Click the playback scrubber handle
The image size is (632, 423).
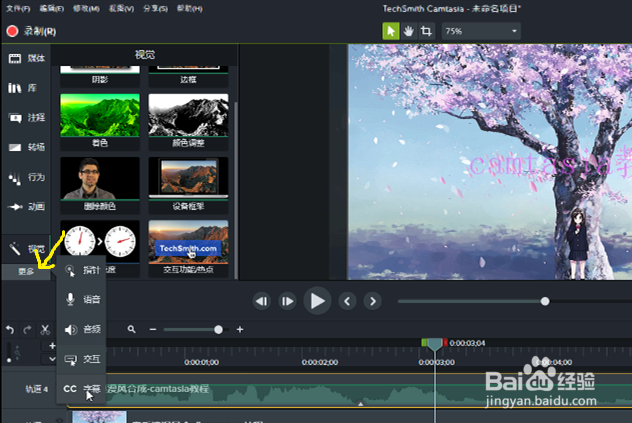[x=545, y=301]
